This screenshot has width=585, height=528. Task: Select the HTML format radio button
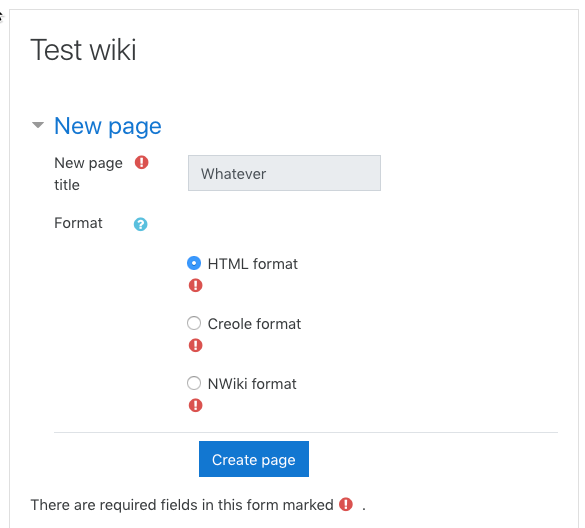(194, 263)
